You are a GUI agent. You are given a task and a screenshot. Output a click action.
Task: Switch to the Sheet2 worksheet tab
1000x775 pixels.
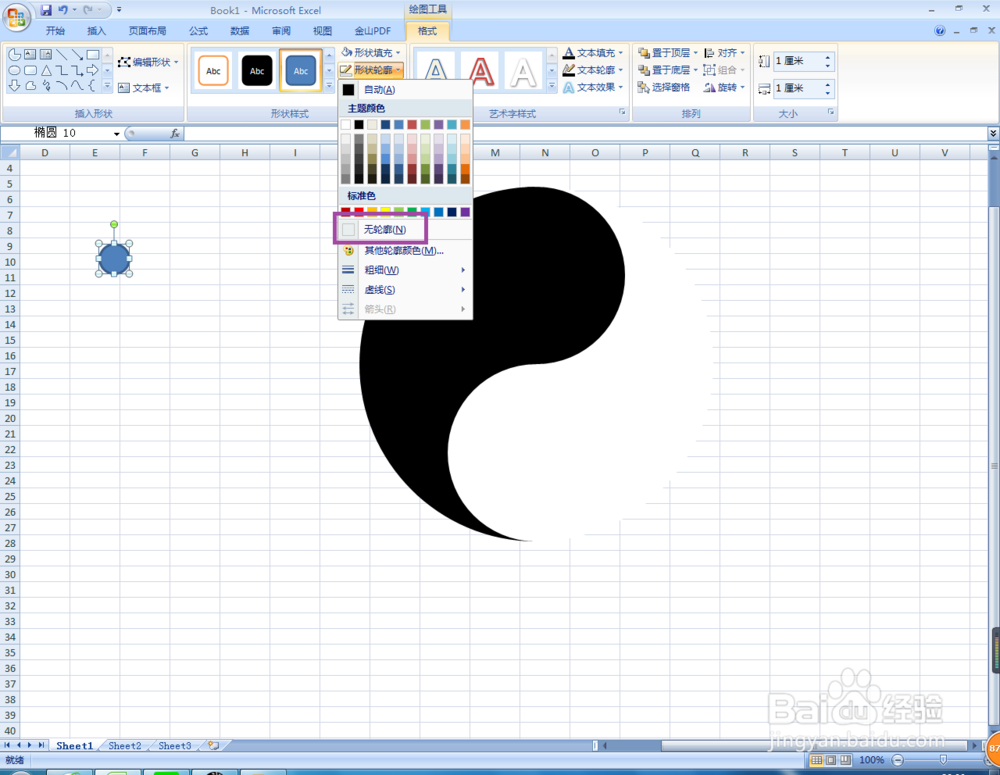[x=124, y=746]
